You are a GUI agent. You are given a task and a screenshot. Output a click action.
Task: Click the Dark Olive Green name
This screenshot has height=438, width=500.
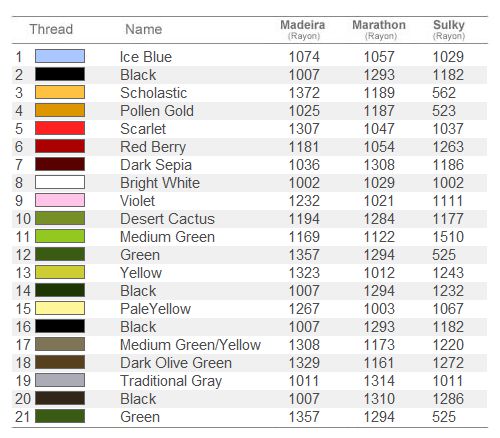click(x=176, y=363)
